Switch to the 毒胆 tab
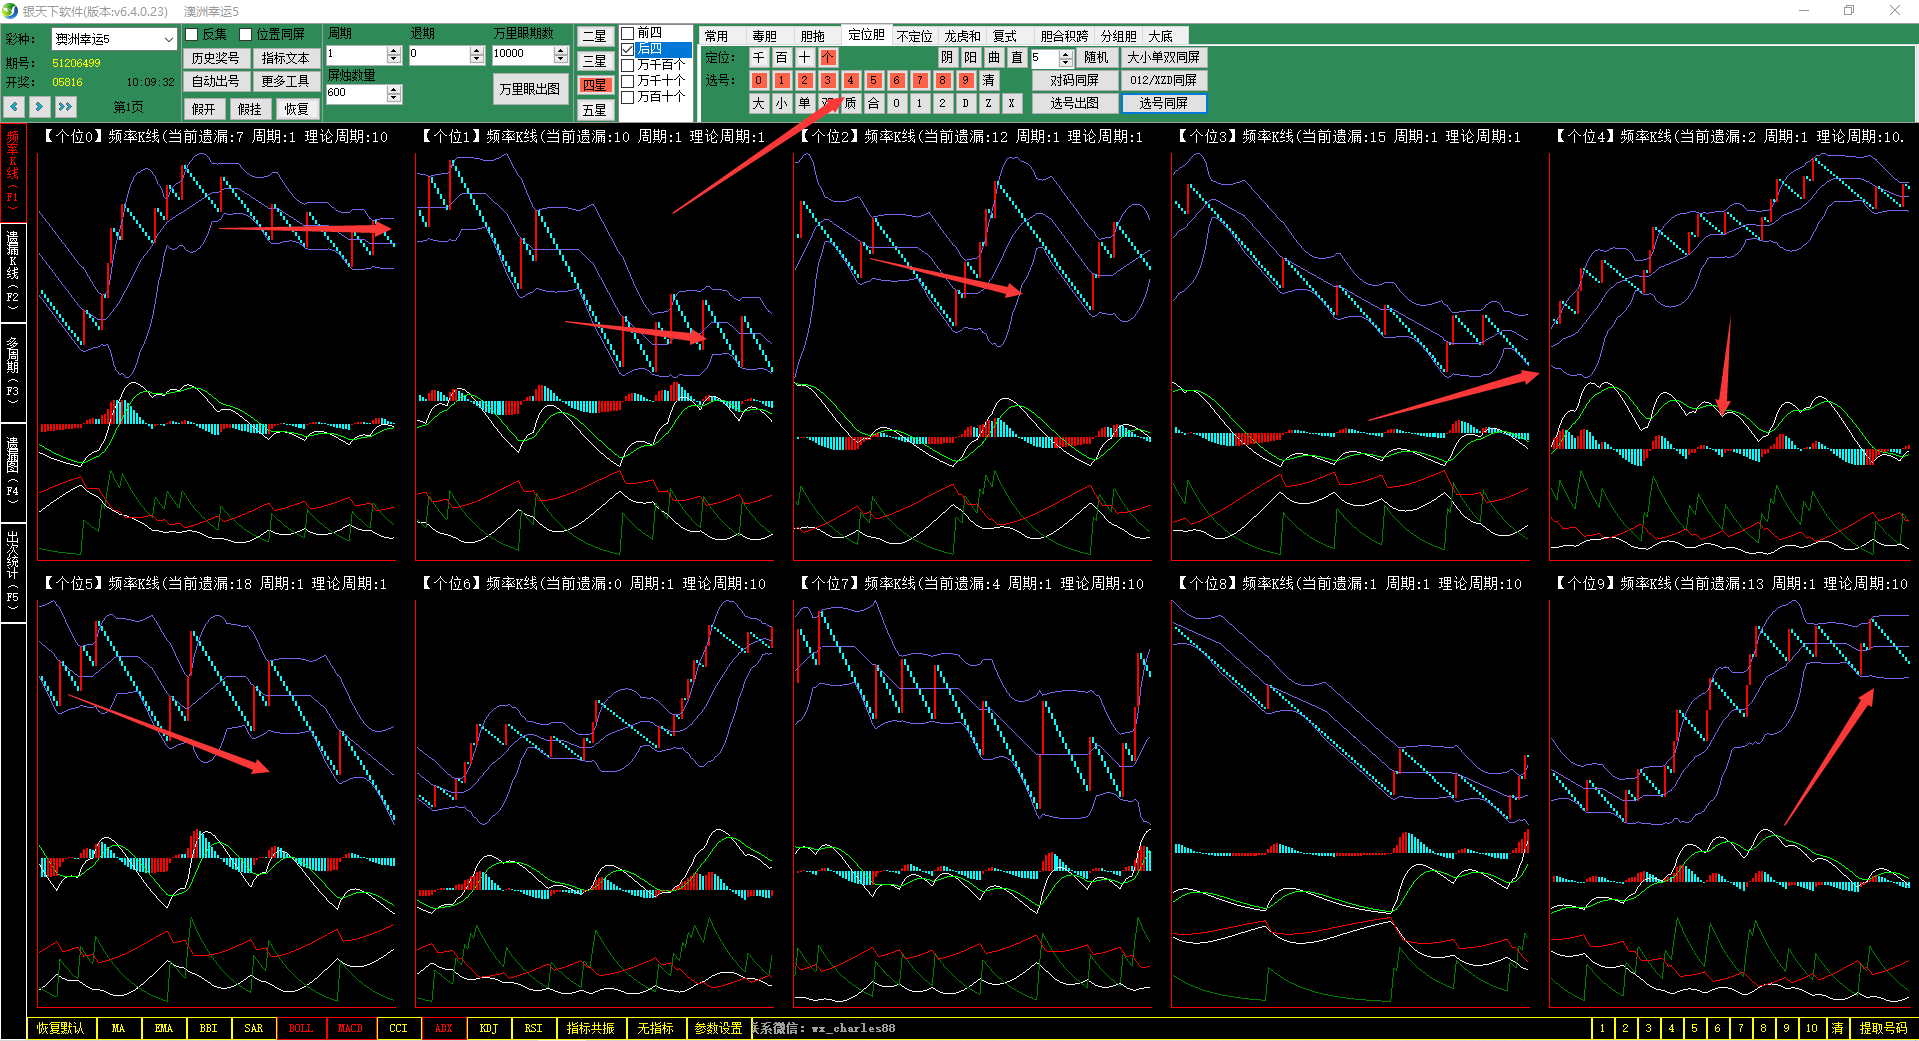Image resolution: width=1919 pixels, height=1041 pixels. point(765,36)
